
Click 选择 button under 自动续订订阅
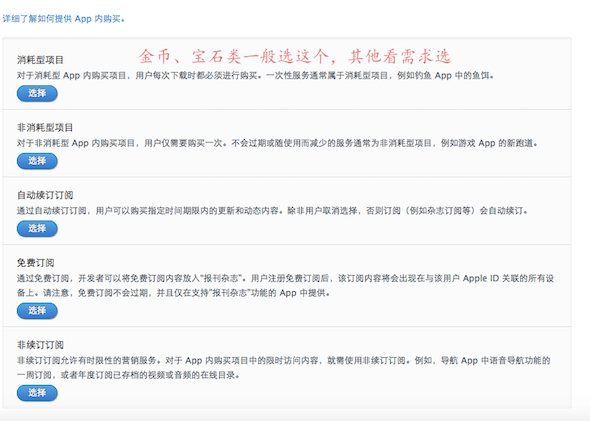[x=37, y=228]
